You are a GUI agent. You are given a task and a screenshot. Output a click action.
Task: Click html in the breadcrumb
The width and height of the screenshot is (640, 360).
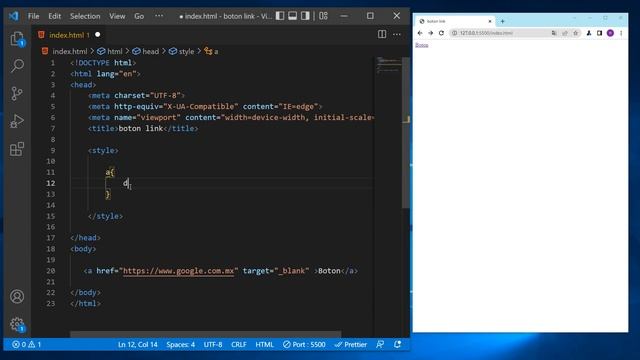pos(114,51)
